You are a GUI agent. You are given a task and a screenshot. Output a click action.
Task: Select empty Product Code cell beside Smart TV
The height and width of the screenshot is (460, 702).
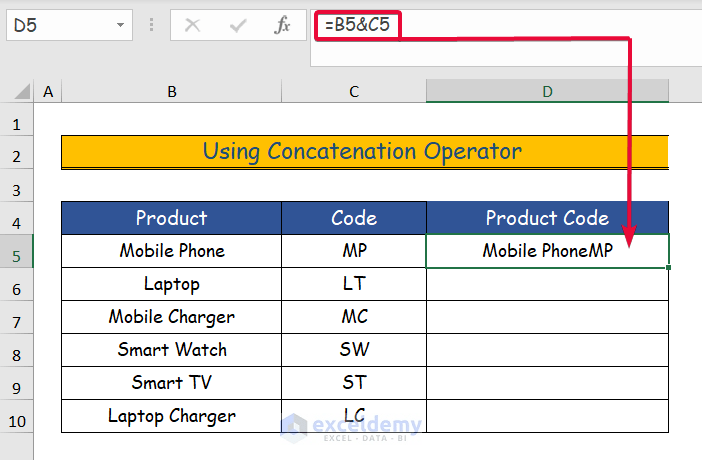point(547,383)
